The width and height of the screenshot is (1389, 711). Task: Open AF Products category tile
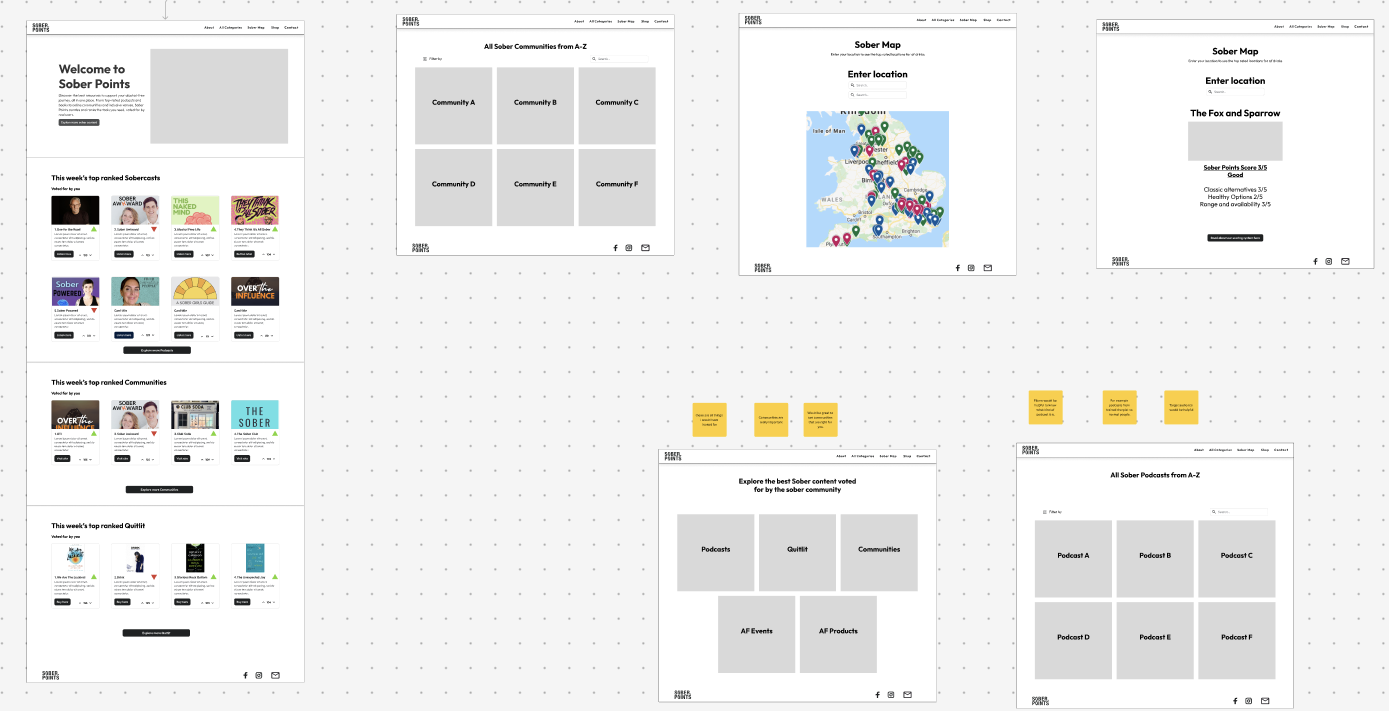pos(838,634)
